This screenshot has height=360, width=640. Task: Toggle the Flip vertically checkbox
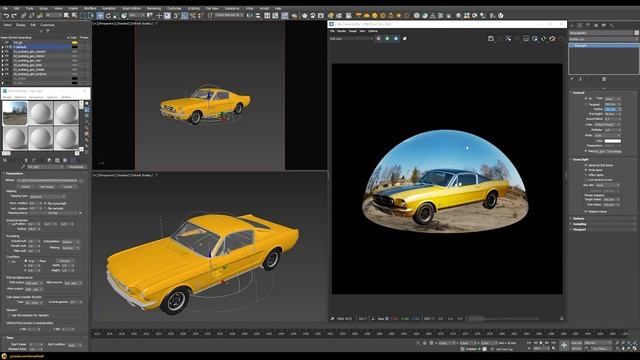point(45,209)
